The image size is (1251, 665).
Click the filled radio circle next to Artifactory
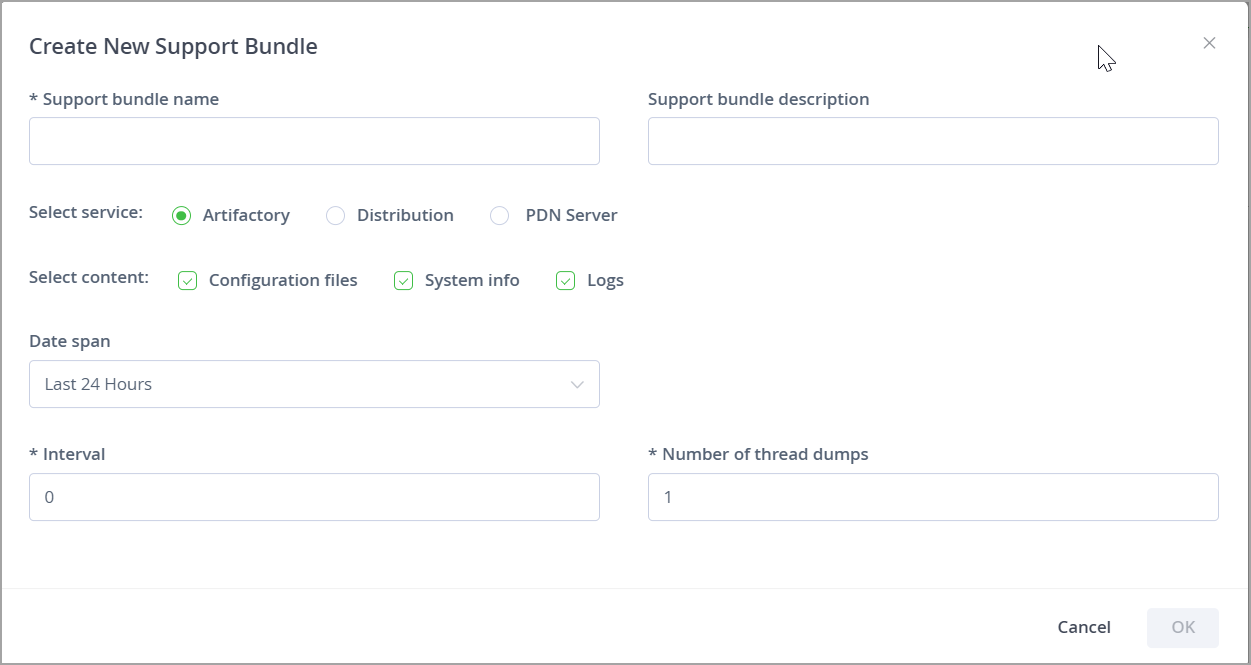point(181,215)
